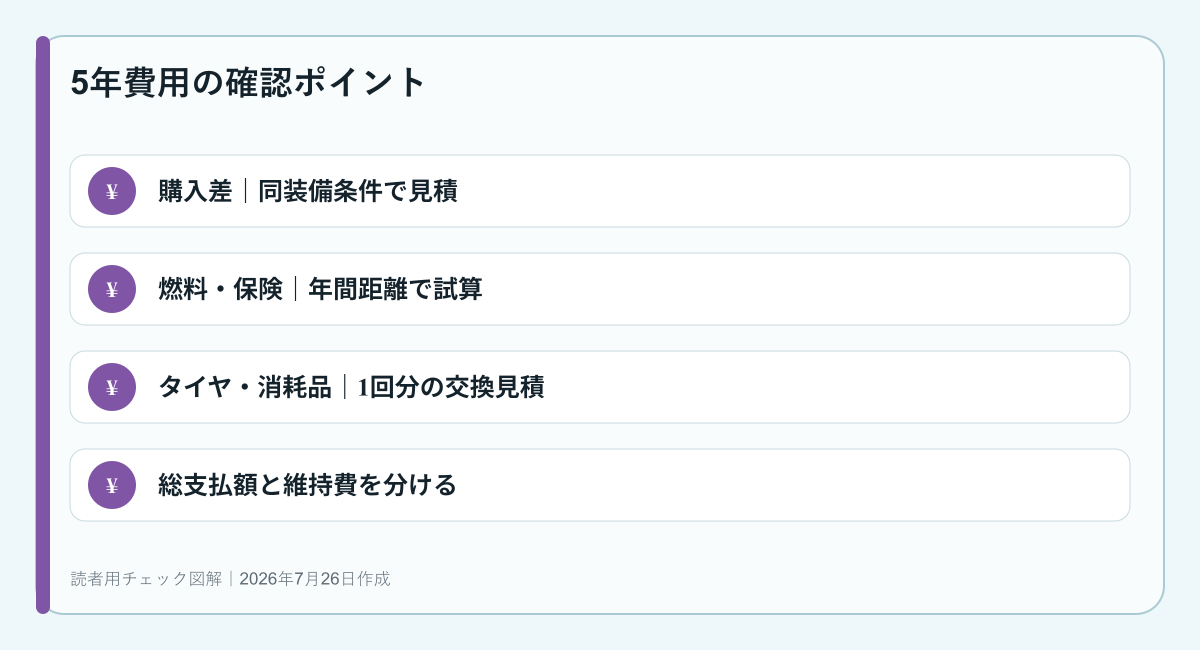Click the タイヤ・消耗品 label text
The image size is (1200, 650).
245,387
